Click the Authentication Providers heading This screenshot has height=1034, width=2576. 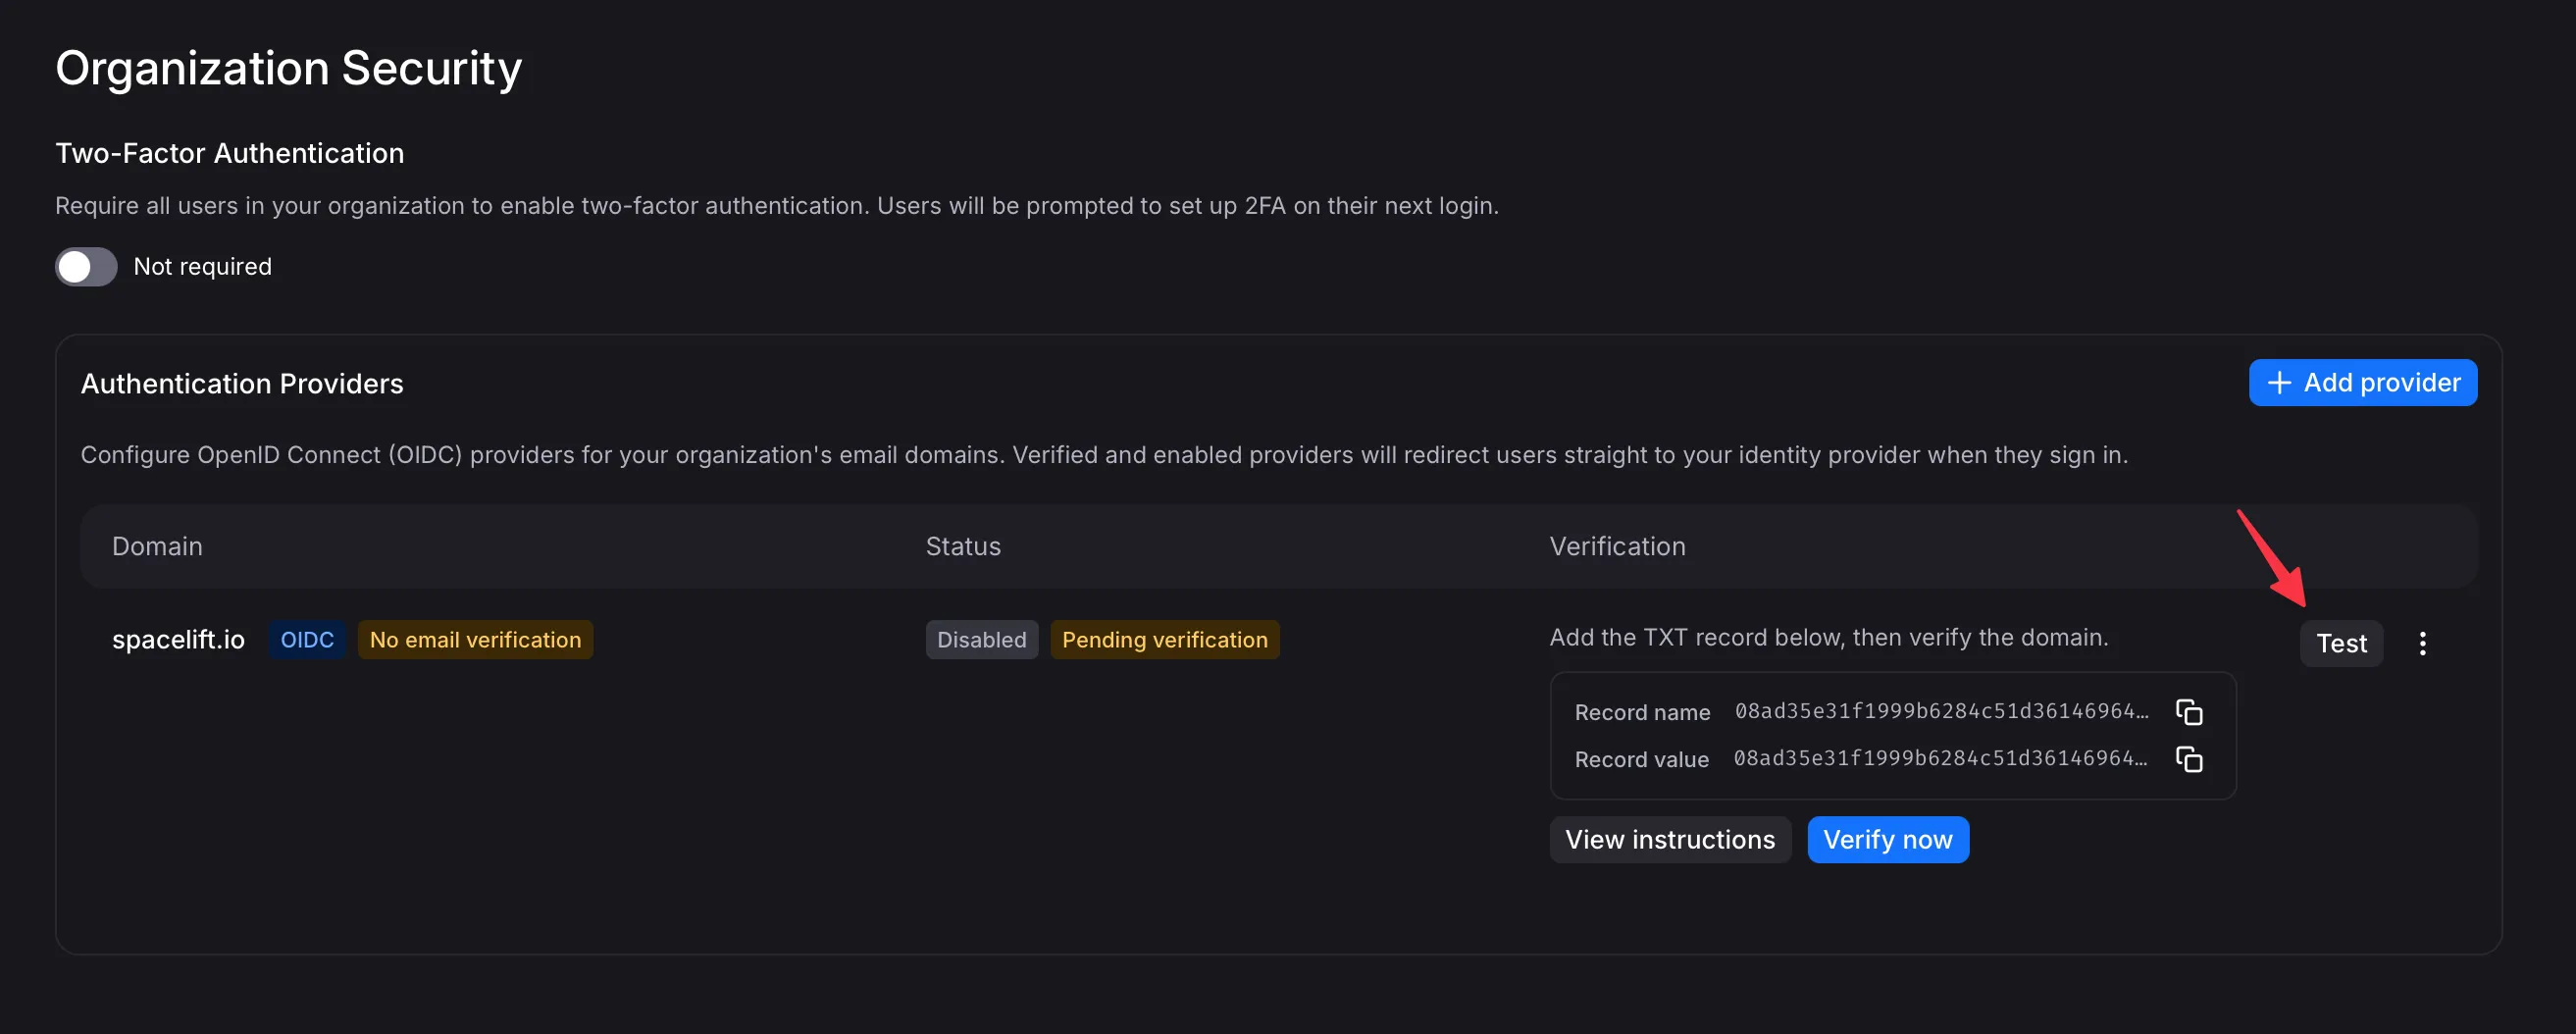click(242, 384)
